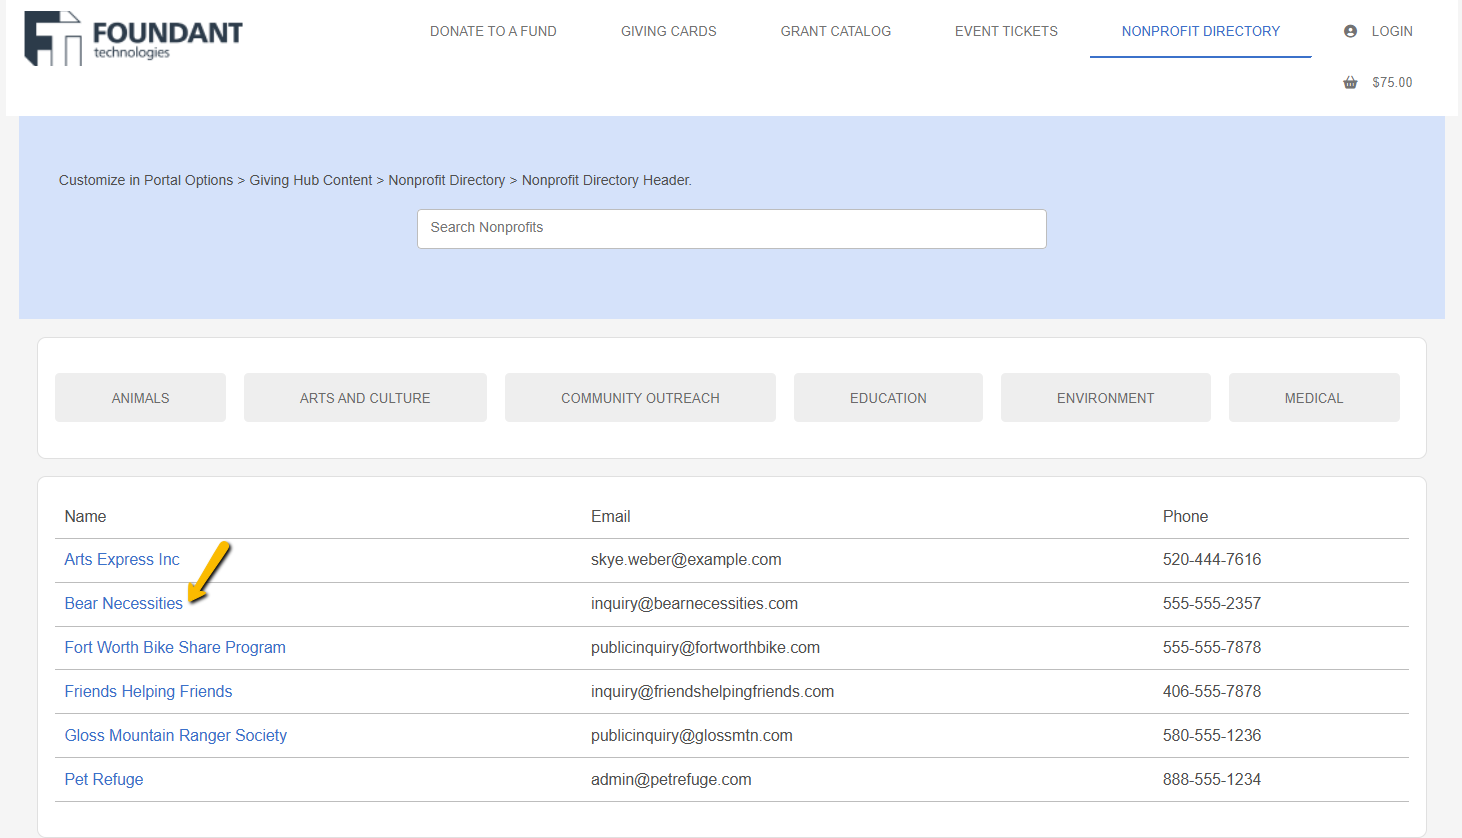Screen dimensions: 1462x838
Task: Click the Phone column header
Action: click(x=1185, y=517)
